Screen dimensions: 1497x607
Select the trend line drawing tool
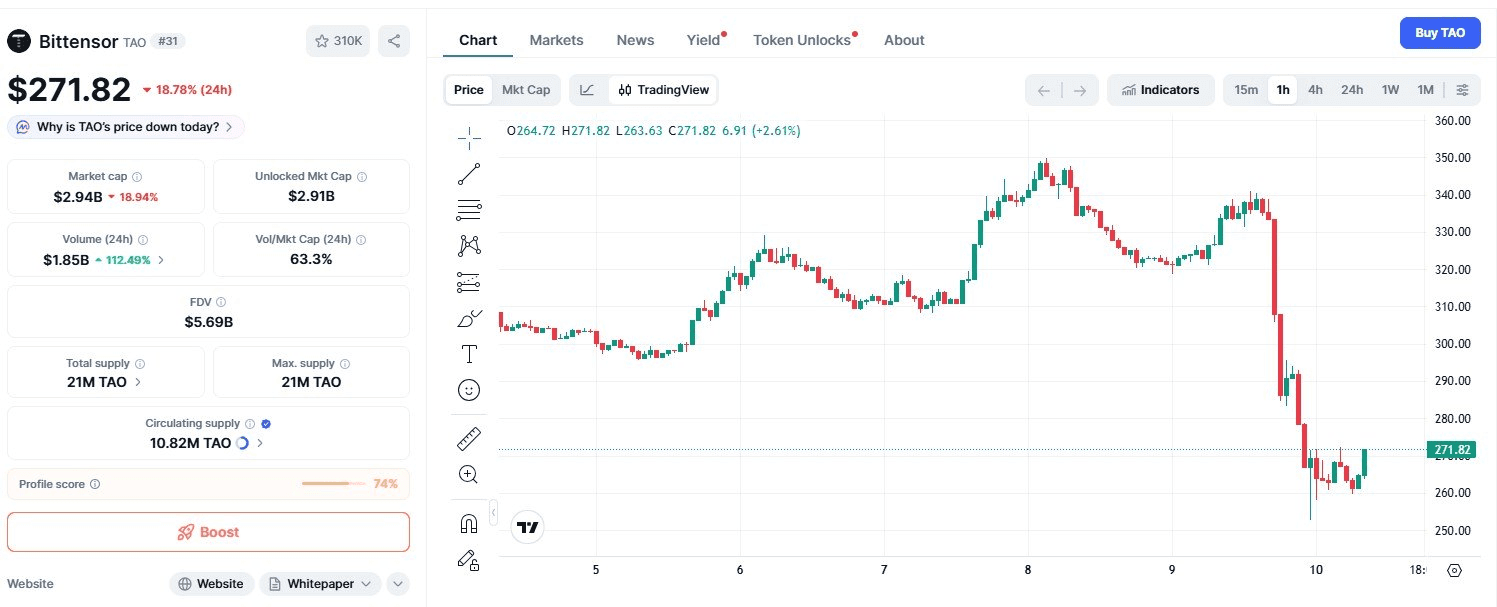(x=468, y=174)
